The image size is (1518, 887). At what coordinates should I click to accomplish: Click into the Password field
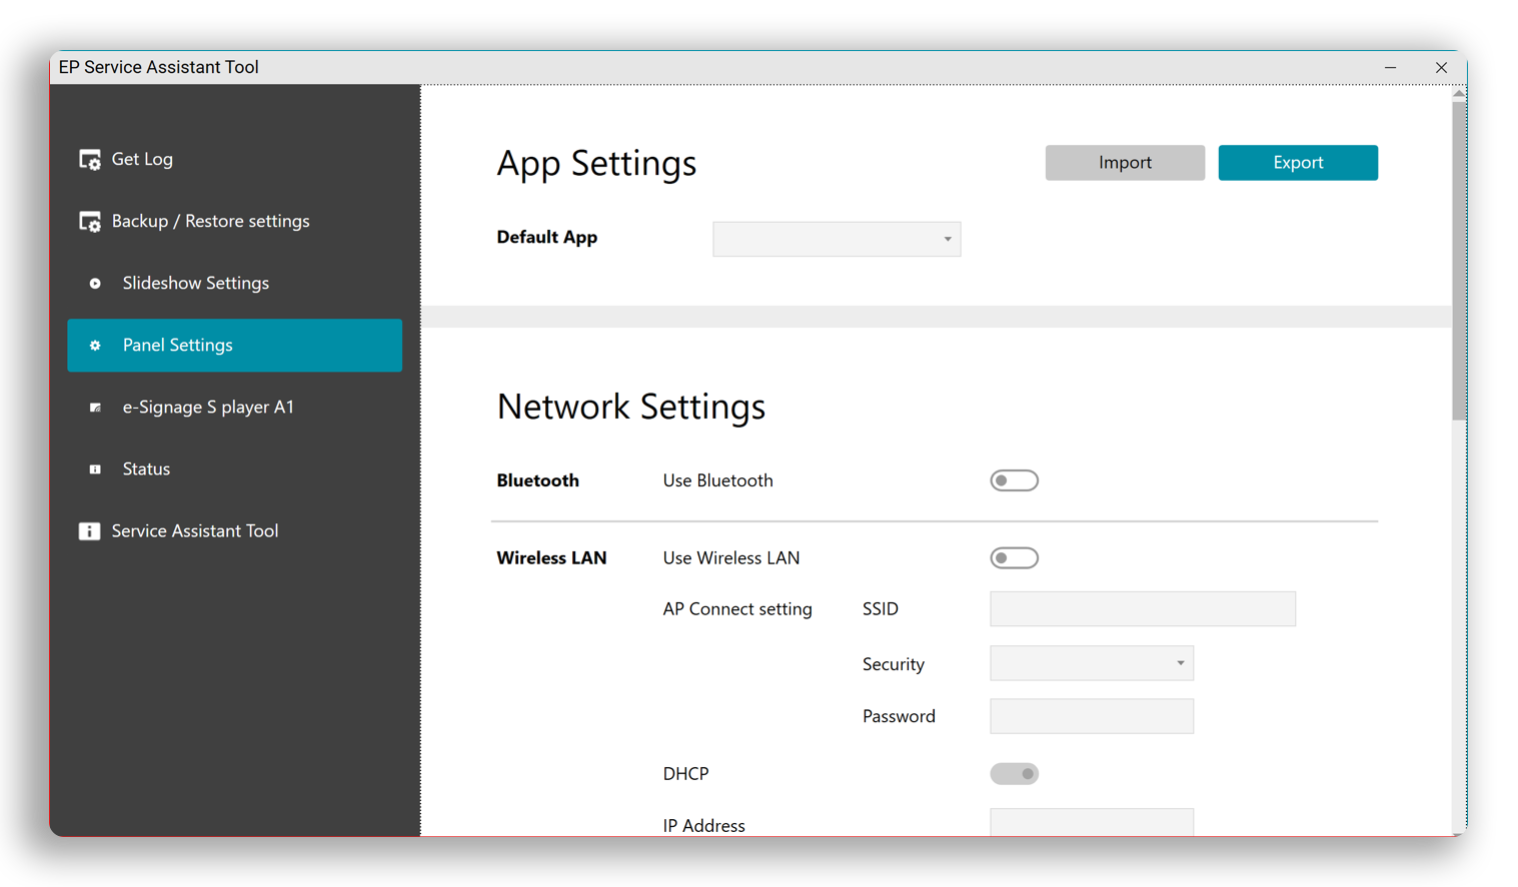pyautogui.click(x=1091, y=717)
